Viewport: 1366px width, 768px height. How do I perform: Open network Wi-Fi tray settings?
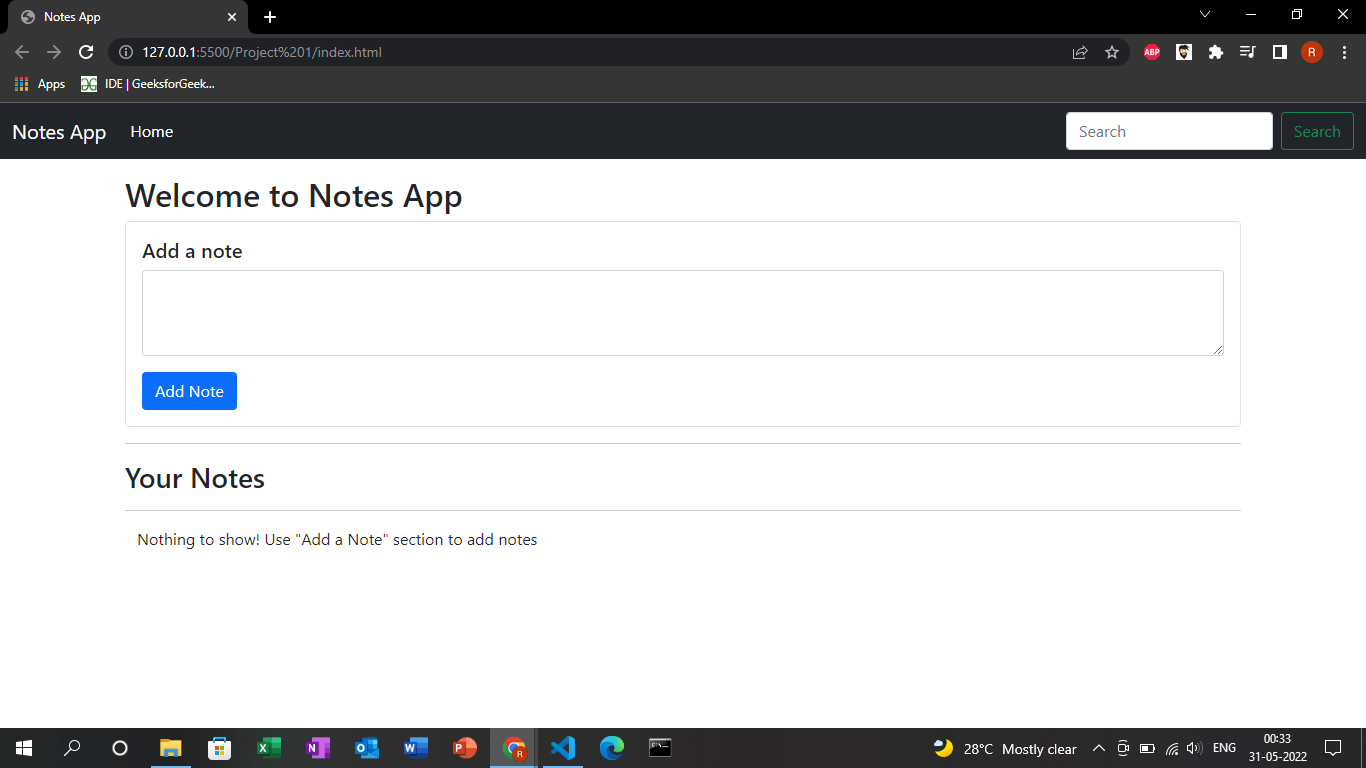point(1172,748)
